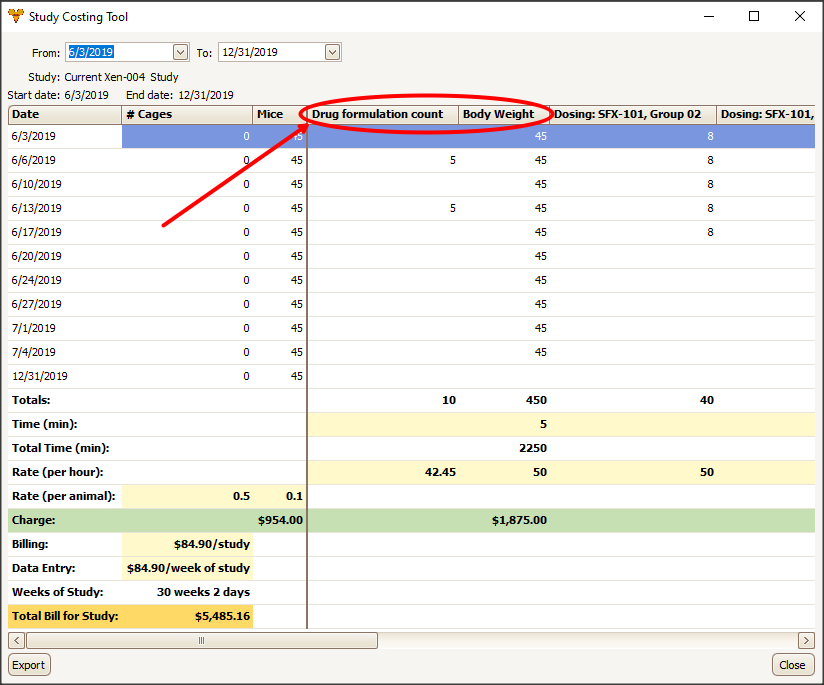
Task: Click the $1,875.00 charge cell
Action: point(519,520)
